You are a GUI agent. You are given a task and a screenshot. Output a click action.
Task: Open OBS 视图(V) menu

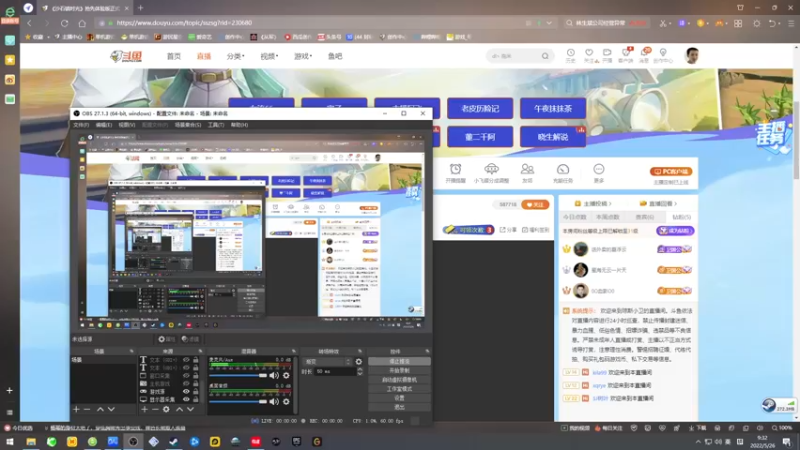pos(127,124)
